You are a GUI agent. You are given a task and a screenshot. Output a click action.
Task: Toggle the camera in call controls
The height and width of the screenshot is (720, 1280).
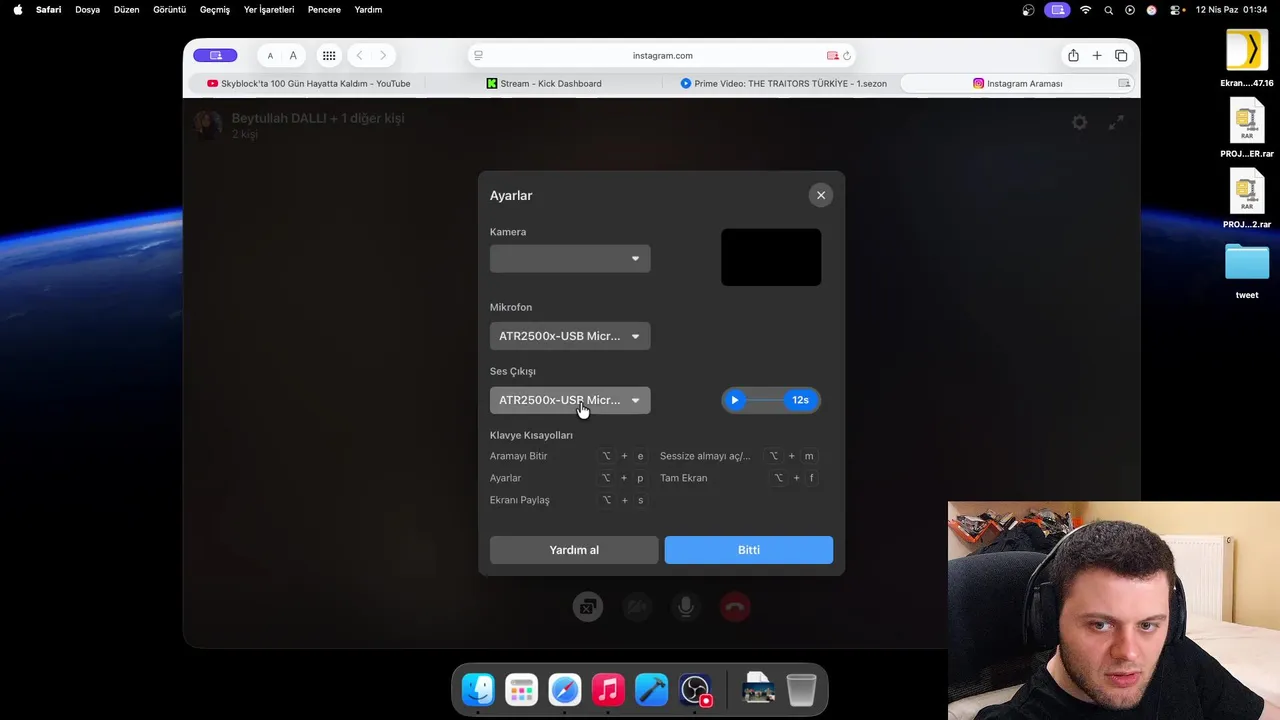[x=637, y=606]
